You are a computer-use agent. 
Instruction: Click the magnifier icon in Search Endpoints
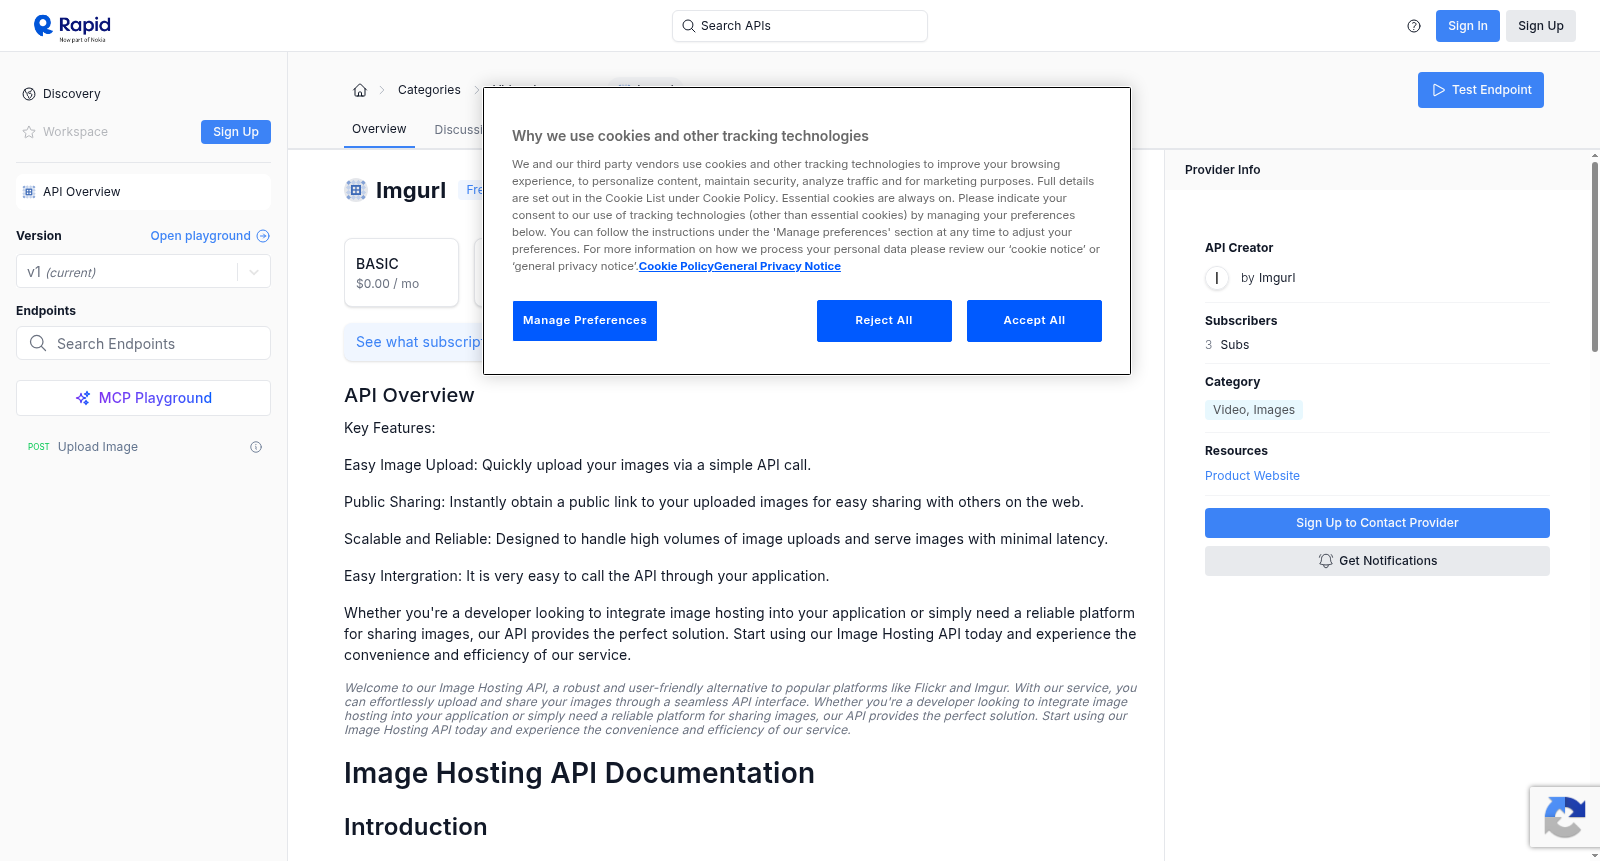pyautogui.click(x=38, y=343)
